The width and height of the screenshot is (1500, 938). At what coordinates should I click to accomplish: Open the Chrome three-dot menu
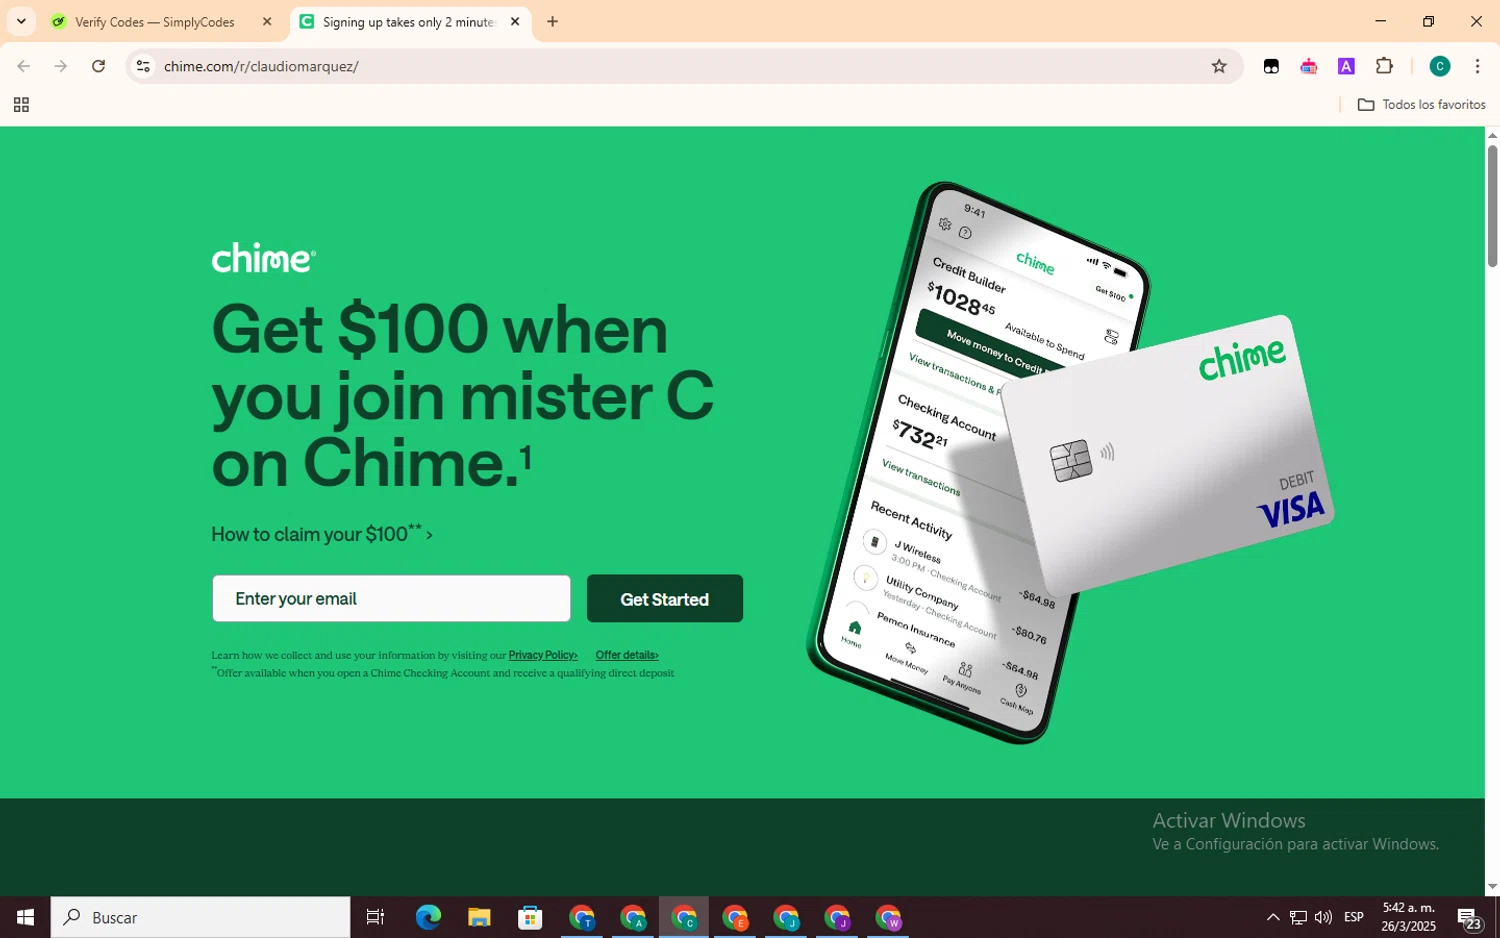[1477, 66]
